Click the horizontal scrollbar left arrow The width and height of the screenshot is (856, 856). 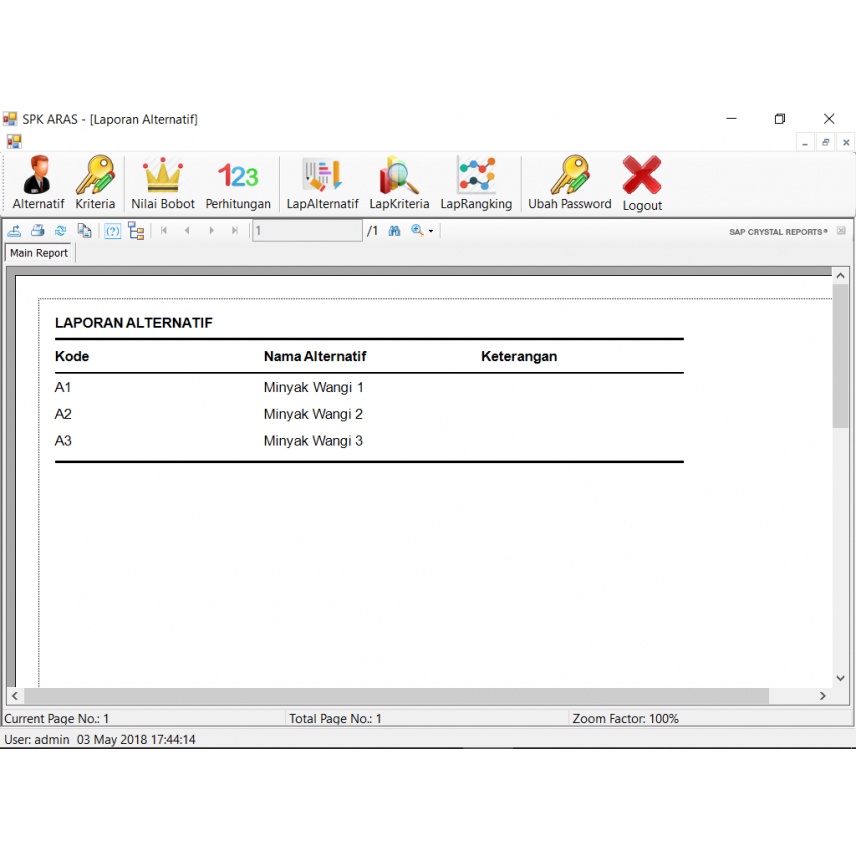(15, 696)
